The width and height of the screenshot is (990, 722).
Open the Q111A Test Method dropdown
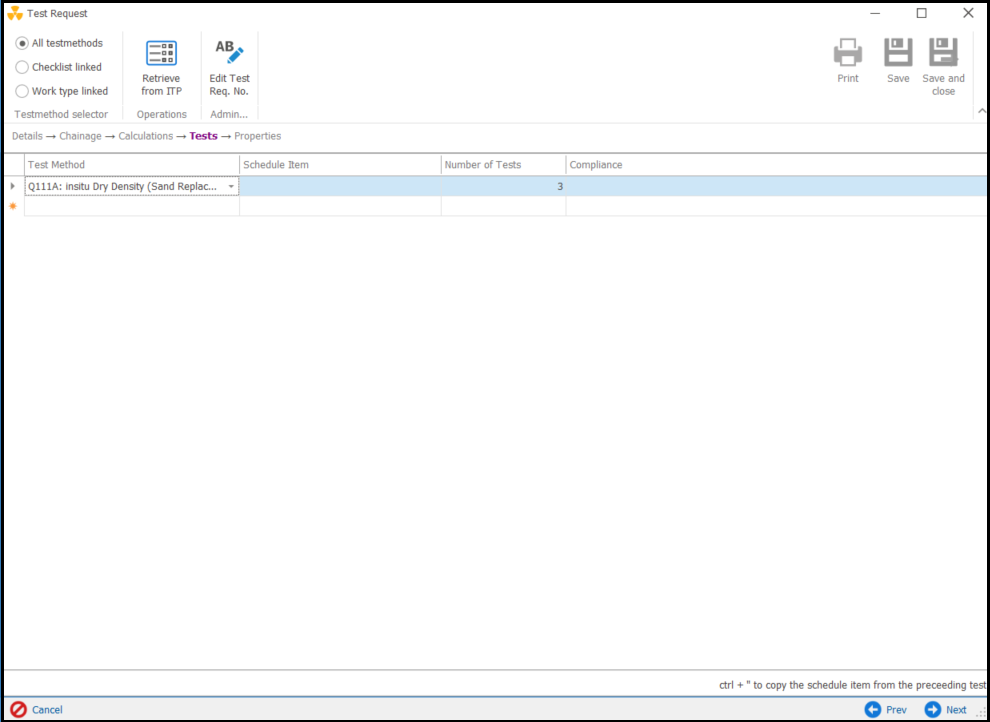coord(231,187)
